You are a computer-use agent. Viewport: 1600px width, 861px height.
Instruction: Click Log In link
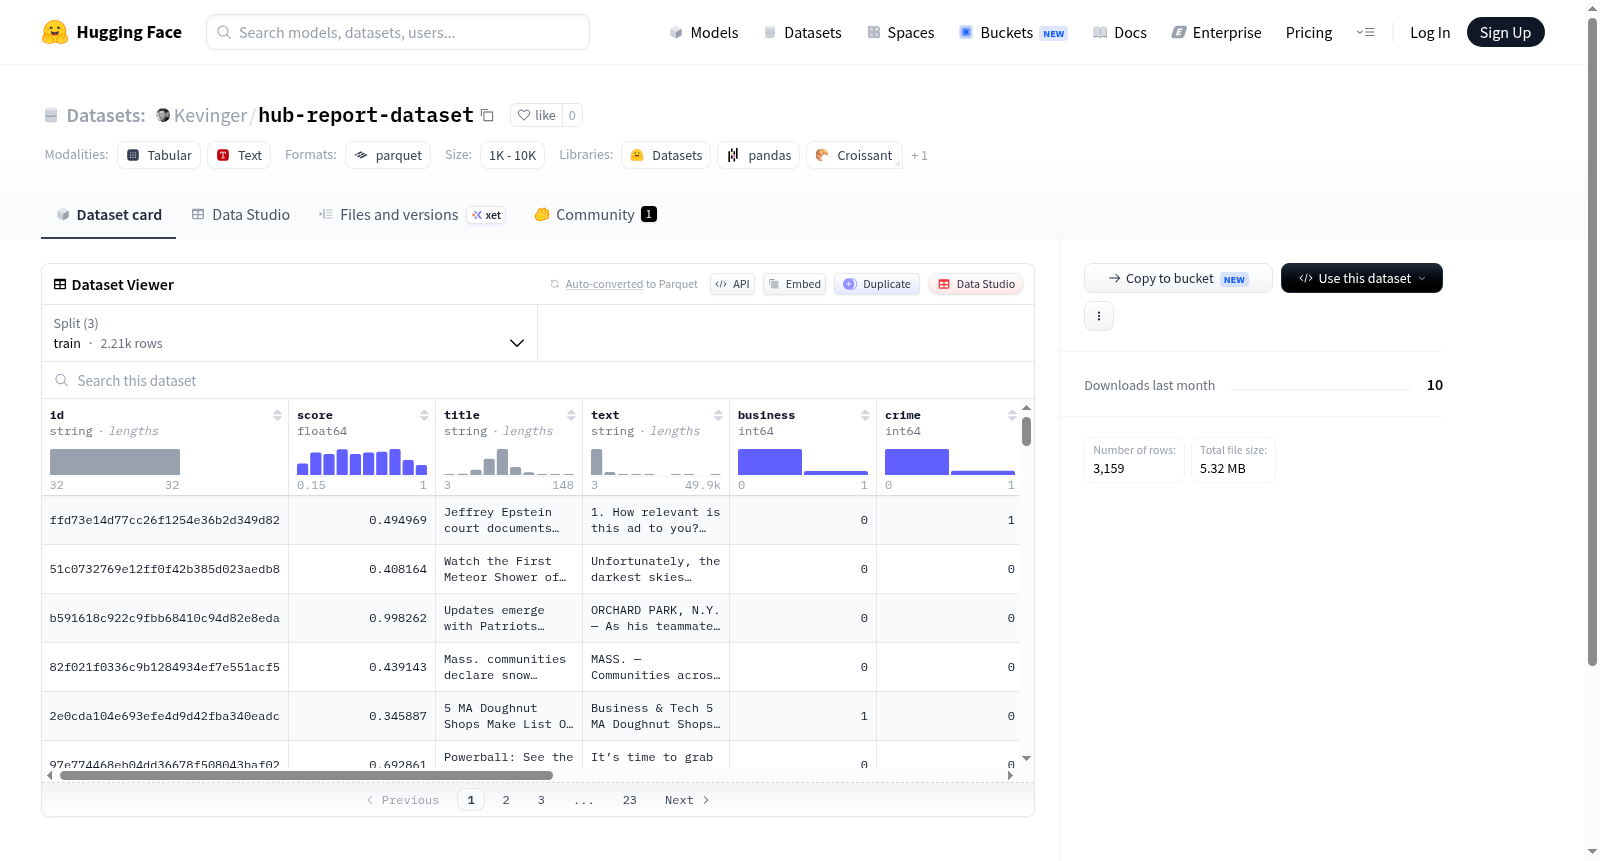click(1430, 32)
